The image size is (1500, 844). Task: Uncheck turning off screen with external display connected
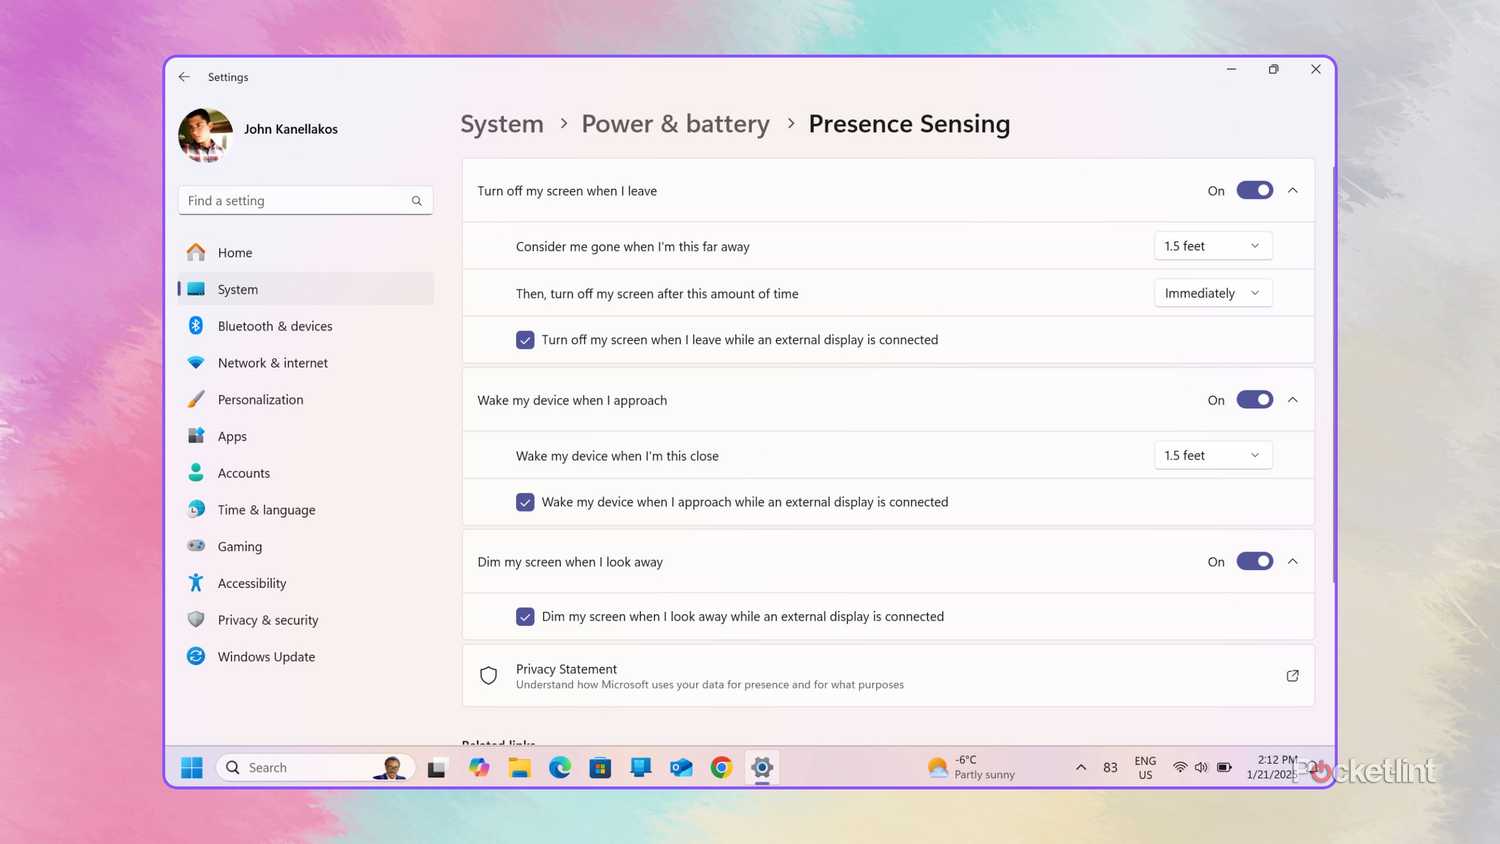pos(525,339)
